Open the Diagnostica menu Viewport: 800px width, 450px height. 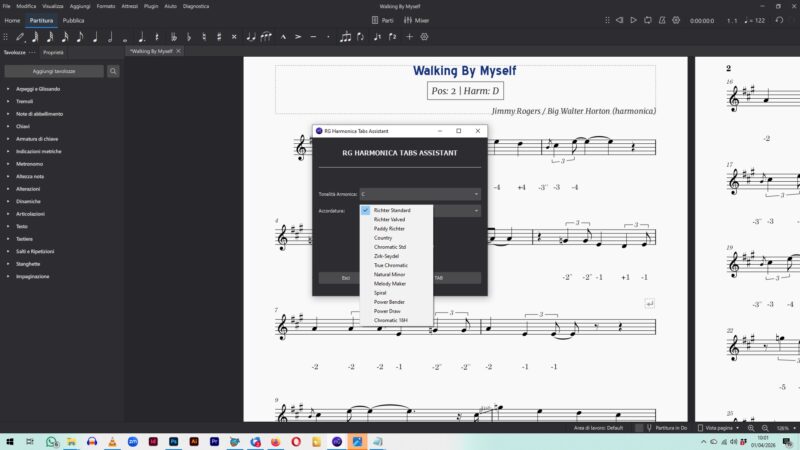(196, 6)
